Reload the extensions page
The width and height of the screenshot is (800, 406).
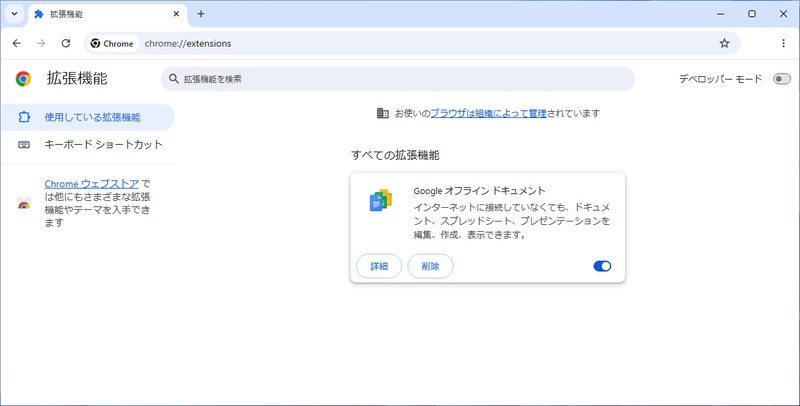66,43
